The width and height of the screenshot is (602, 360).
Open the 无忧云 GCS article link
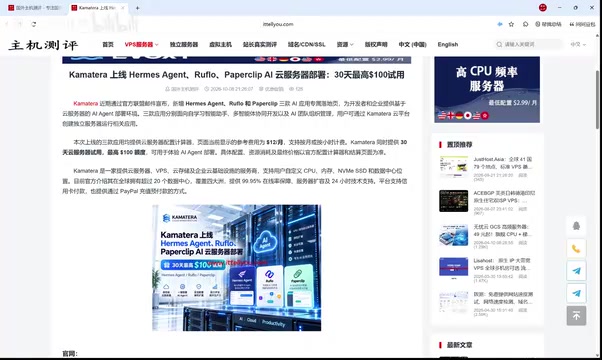(x=502, y=230)
